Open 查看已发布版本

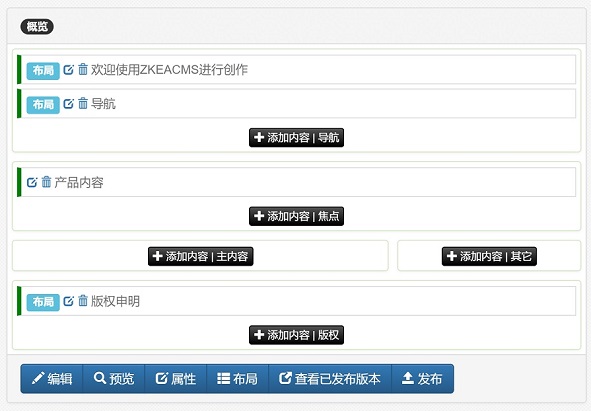[330, 379]
